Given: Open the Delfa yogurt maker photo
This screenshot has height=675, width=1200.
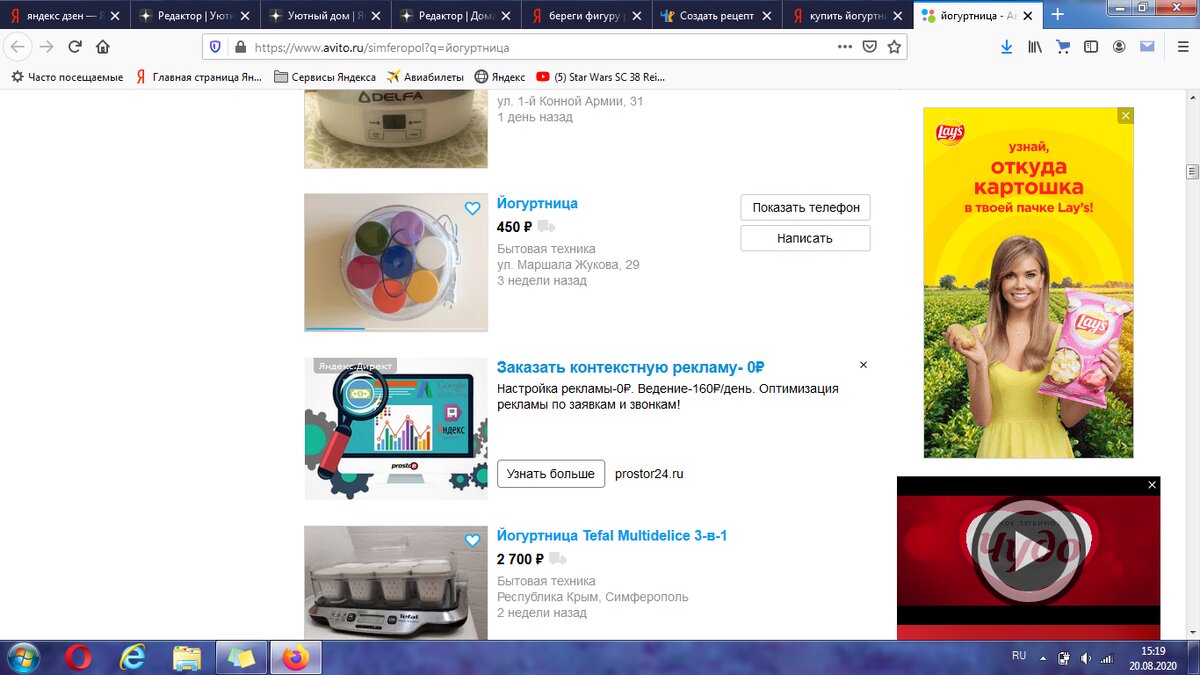Looking at the screenshot, I should [x=396, y=128].
